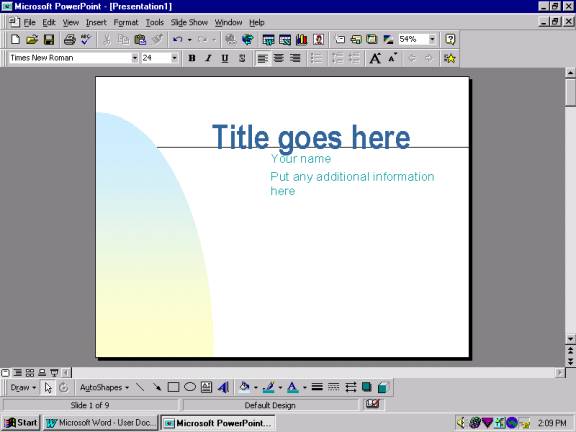Image resolution: width=576 pixels, height=432 pixels.
Task: Toggle Underline formatting
Action: (225, 58)
